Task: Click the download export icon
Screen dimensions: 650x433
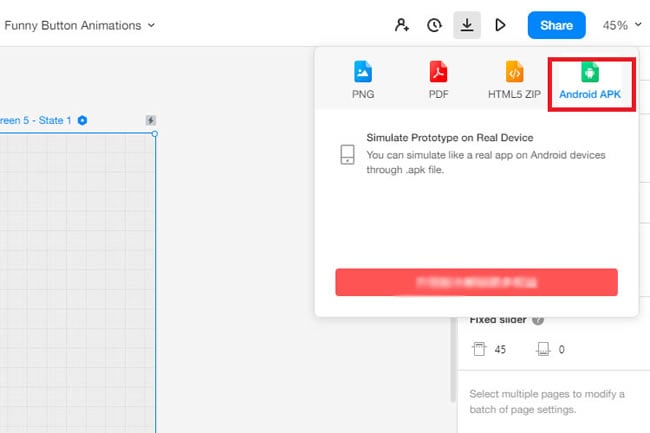Action: coord(467,25)
